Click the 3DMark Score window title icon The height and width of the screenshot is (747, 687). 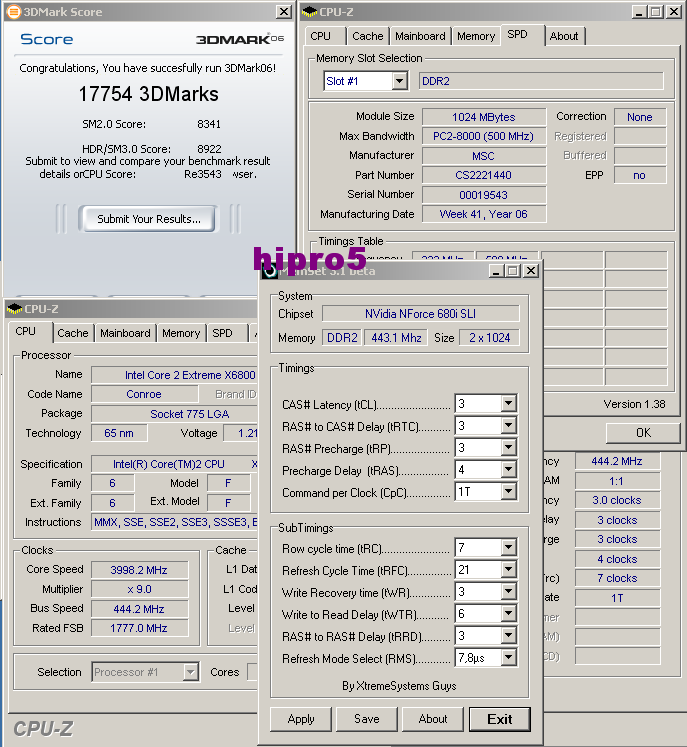(x=14, y=12)
